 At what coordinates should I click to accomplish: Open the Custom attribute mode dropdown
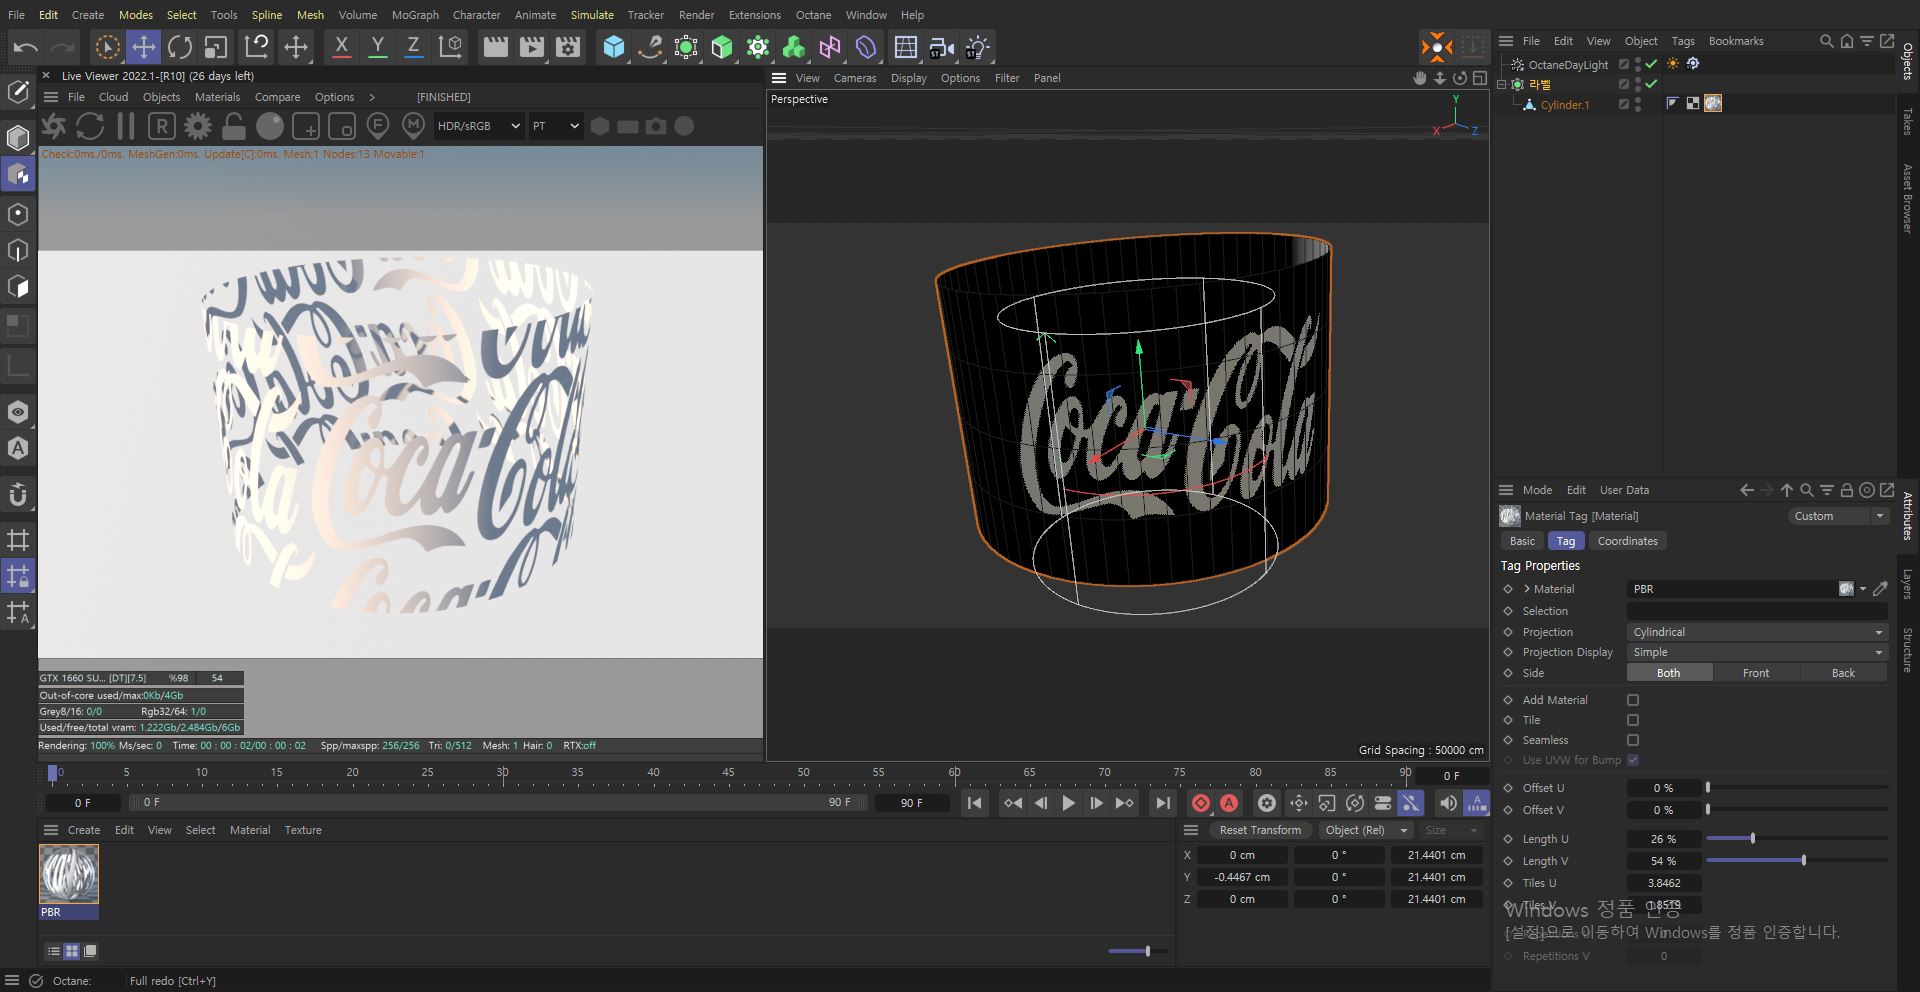coord(1837,516)
